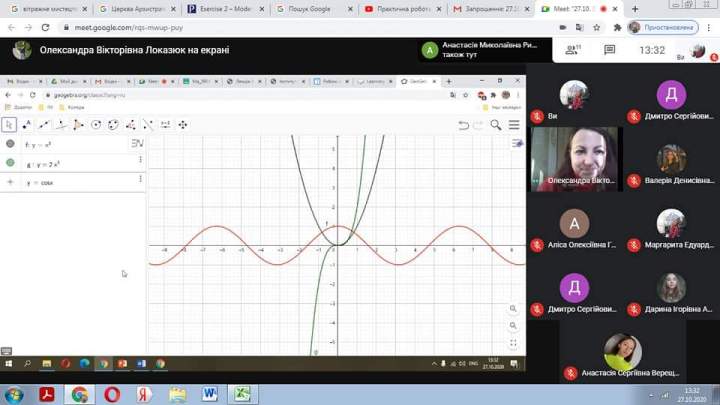This screenshot has width=720, height=405.
Task: Click camera icon in address bar
Action: [x=562, y=28]
